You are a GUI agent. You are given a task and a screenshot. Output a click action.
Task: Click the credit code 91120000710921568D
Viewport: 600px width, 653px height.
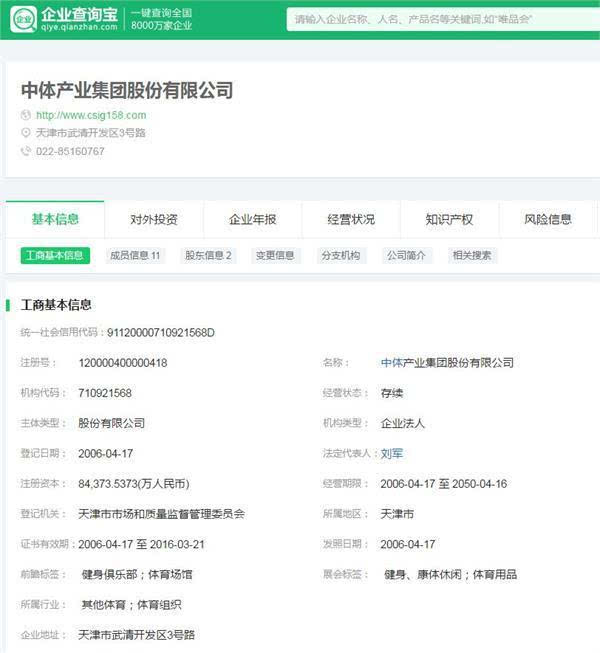click(161, 333)
